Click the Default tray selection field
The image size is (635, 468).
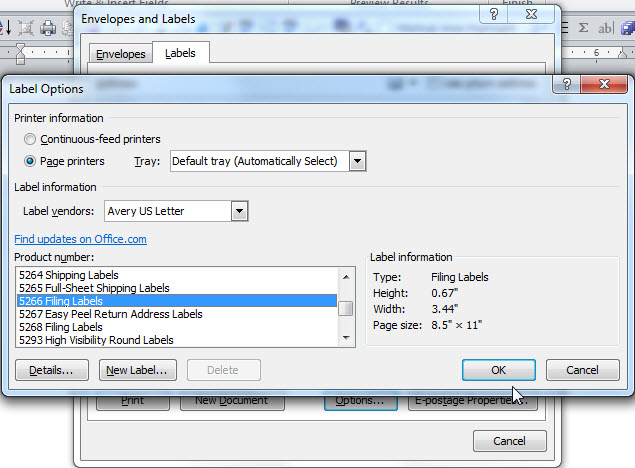point(260,161)
